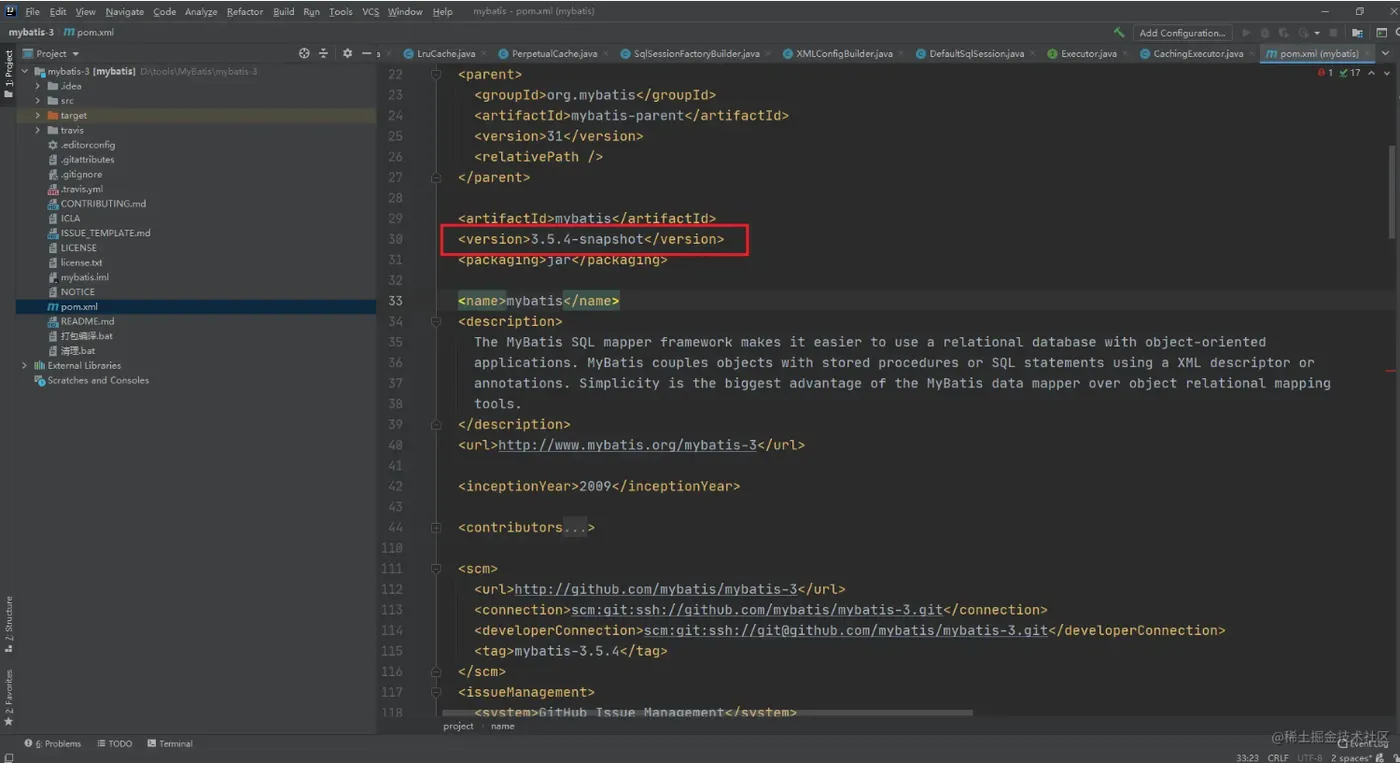Expand the src folder
1400x763 pixels.
point(38,101)
